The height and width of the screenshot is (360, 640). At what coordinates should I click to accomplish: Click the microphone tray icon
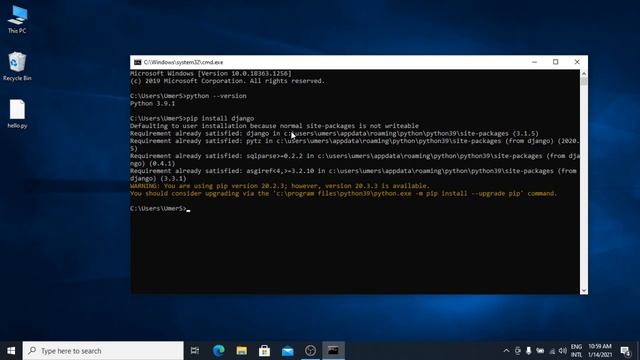point(529,351)
